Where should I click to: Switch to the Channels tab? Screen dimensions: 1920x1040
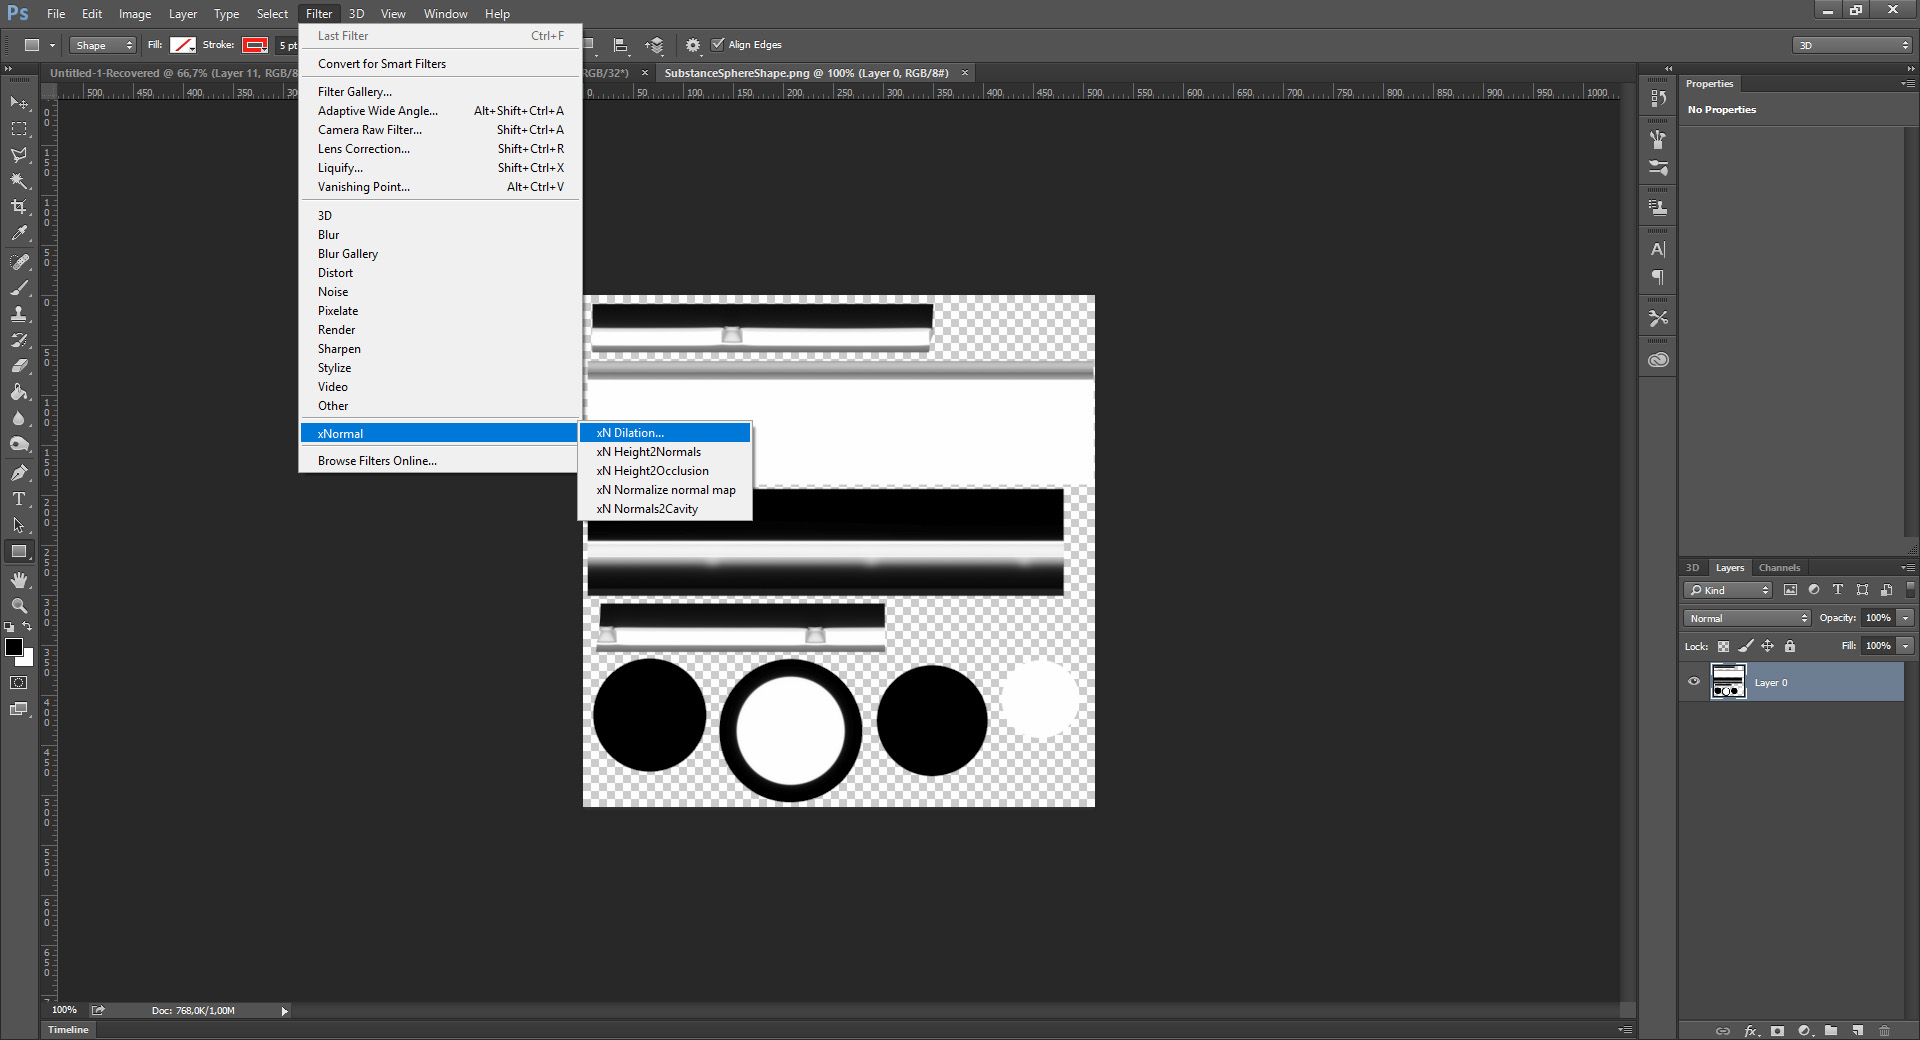point(1779,567)
